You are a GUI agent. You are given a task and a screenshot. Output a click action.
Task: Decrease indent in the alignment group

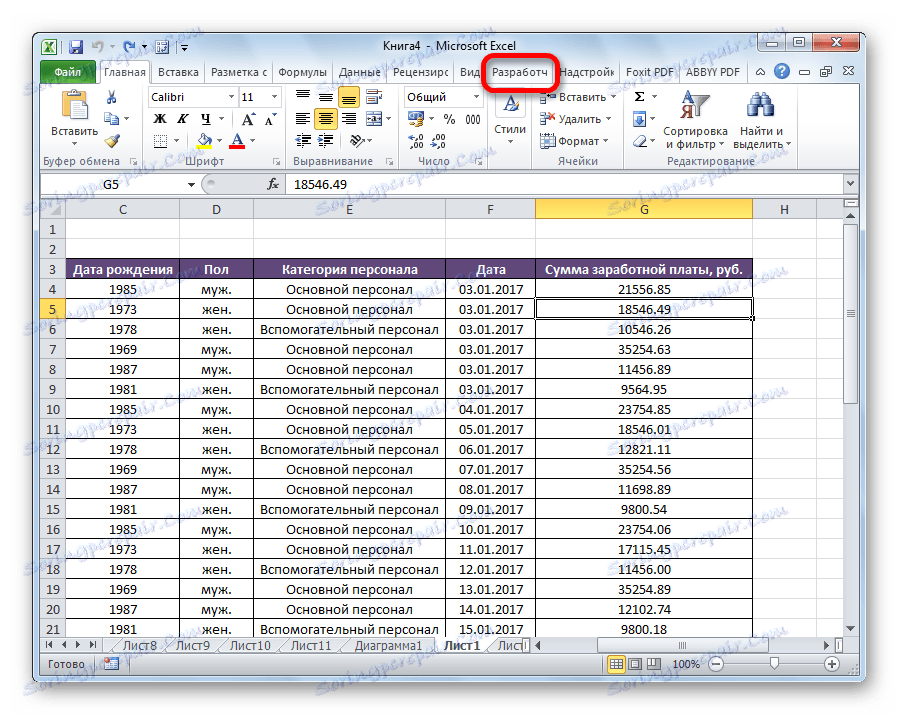tap(303, 140)
